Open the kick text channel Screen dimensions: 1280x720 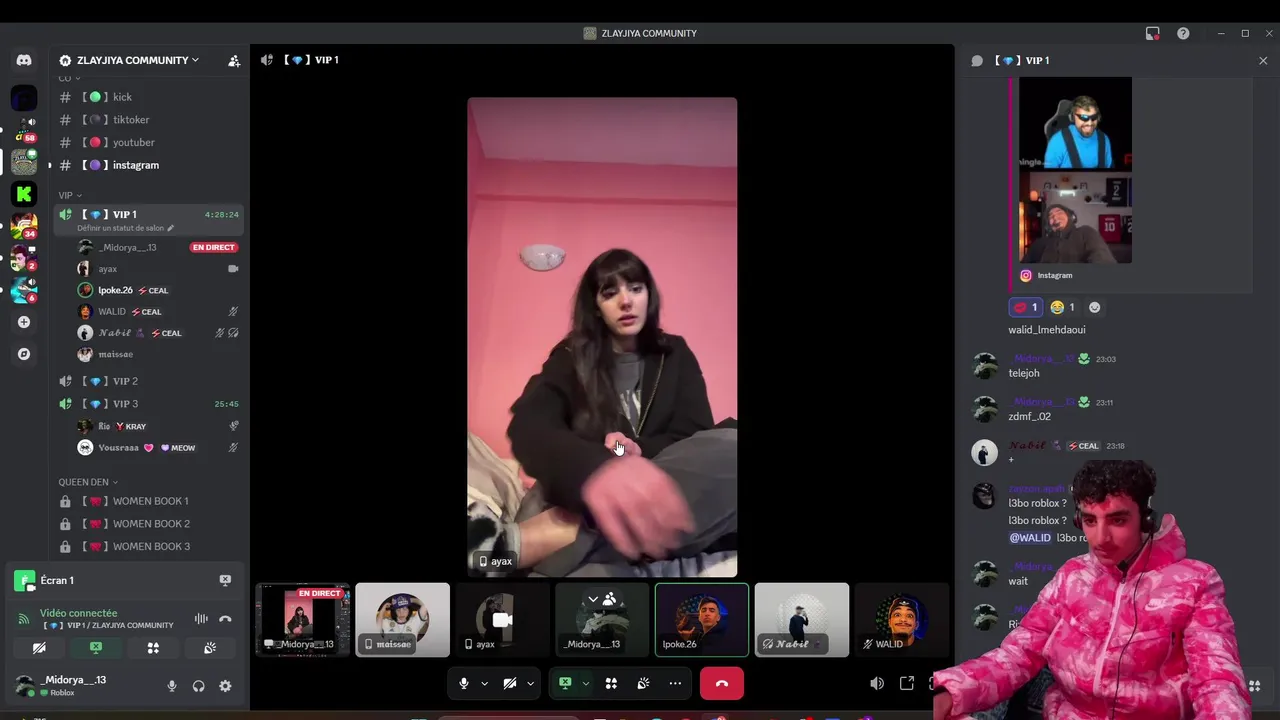pyautogui.click(x=147, y=97)
